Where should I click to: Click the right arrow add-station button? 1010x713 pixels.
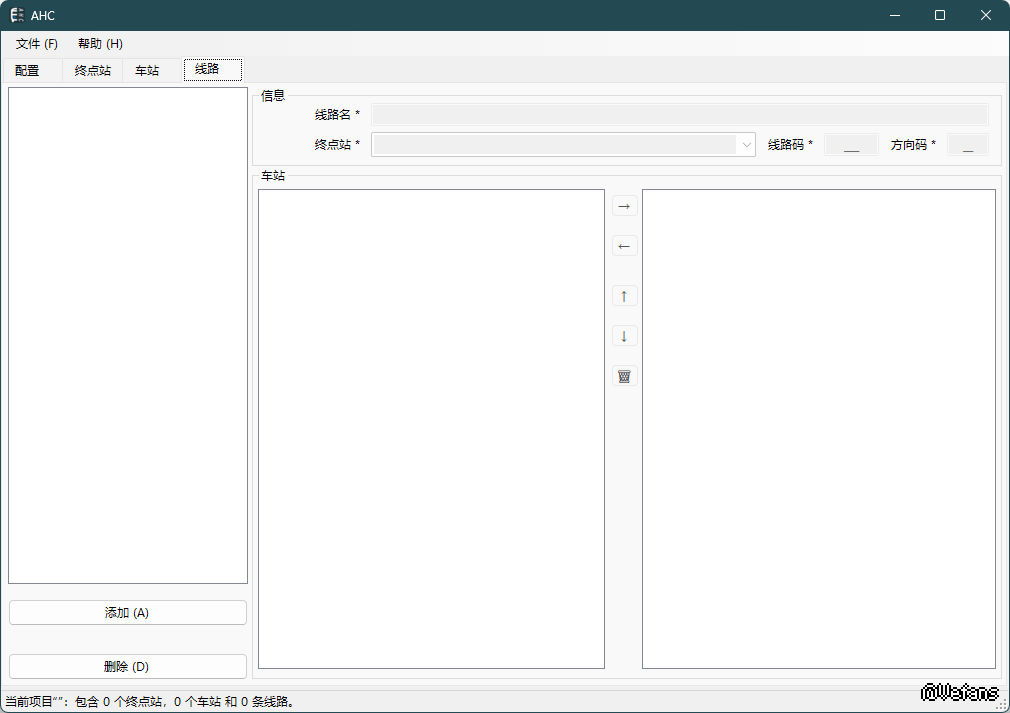pyautogui.click(x=624, y=206)
